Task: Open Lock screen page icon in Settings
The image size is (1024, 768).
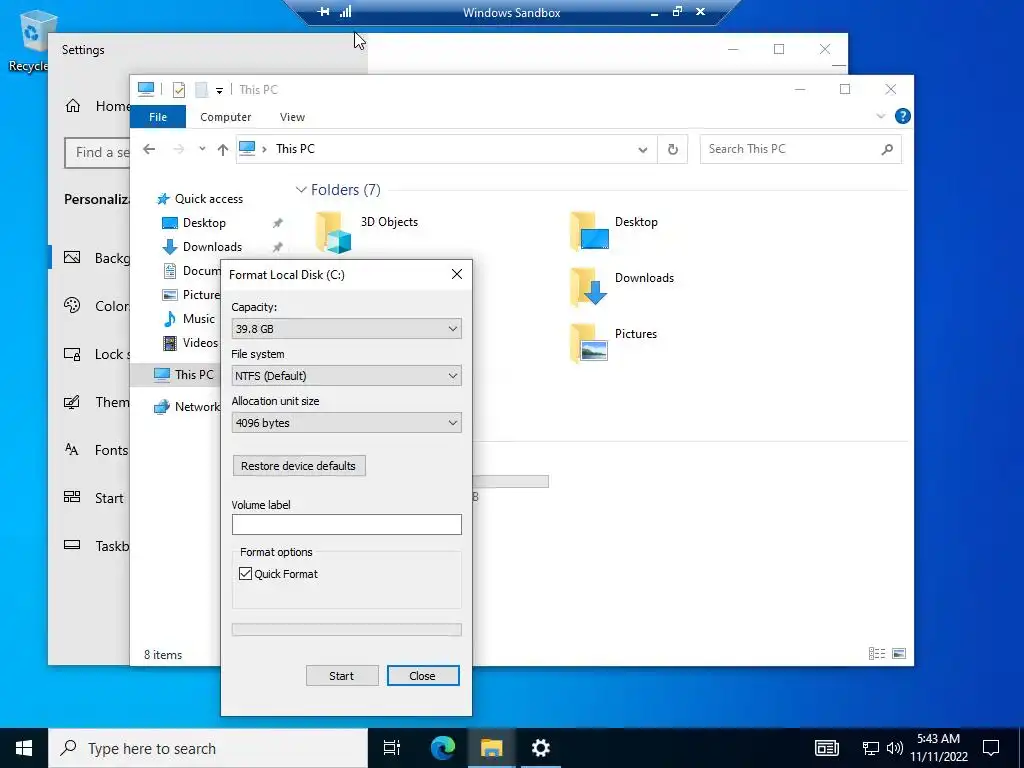Action: [72, 353]
